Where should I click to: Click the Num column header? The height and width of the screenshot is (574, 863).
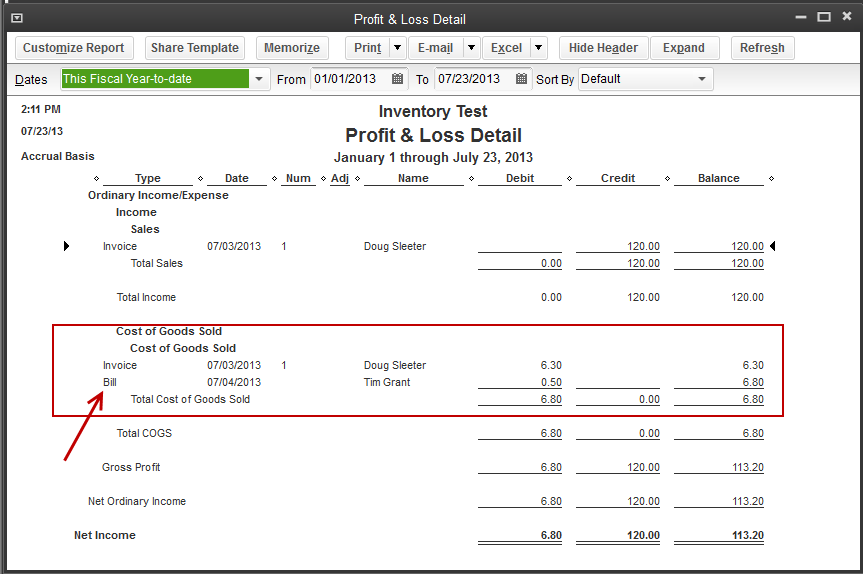(x=298, y=178)
